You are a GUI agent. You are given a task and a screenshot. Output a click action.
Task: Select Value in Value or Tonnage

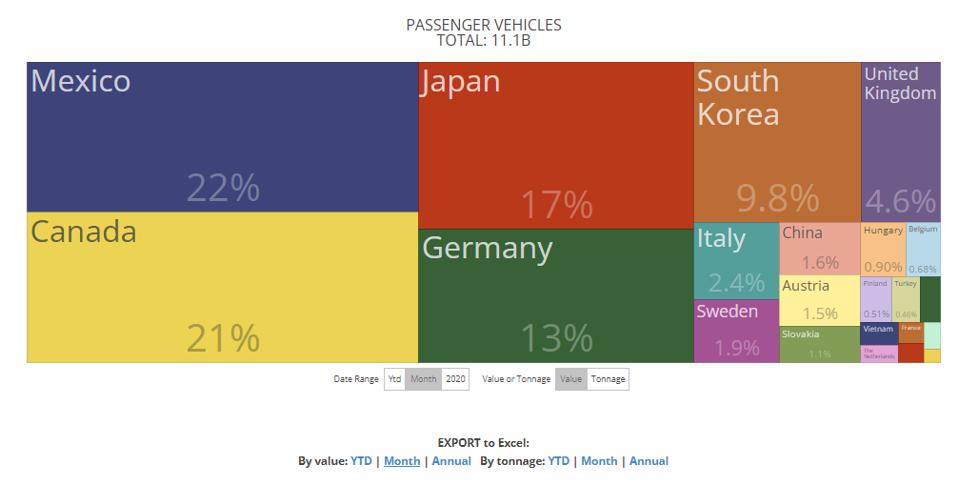571,379
